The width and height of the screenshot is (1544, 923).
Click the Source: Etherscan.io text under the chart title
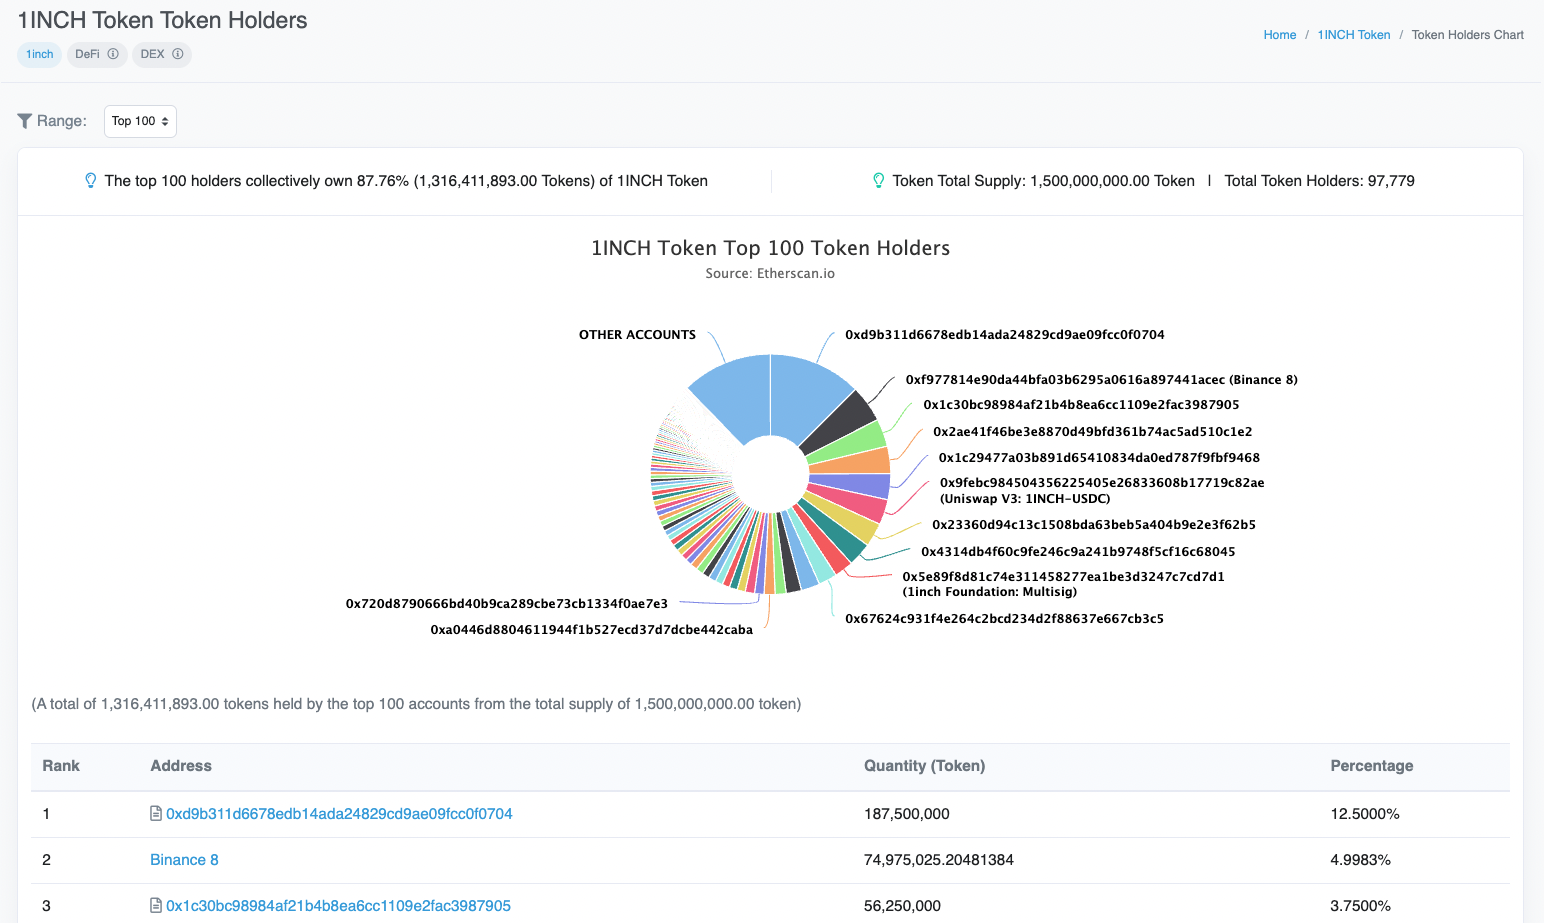tap(770, 272)
